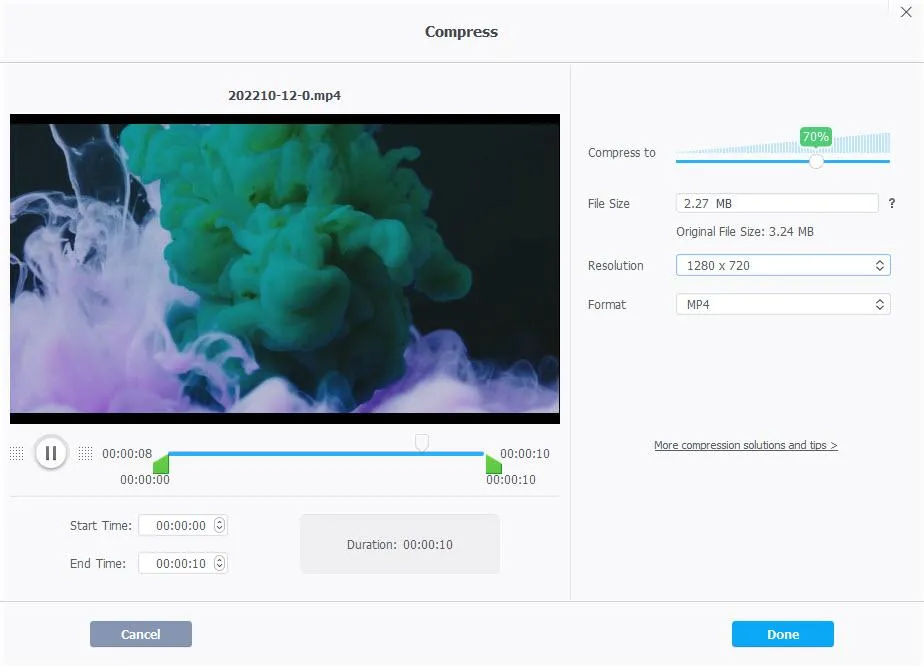
Task: Pause the video preview playback
Action: pyautogui.click(x=51, y=453)
